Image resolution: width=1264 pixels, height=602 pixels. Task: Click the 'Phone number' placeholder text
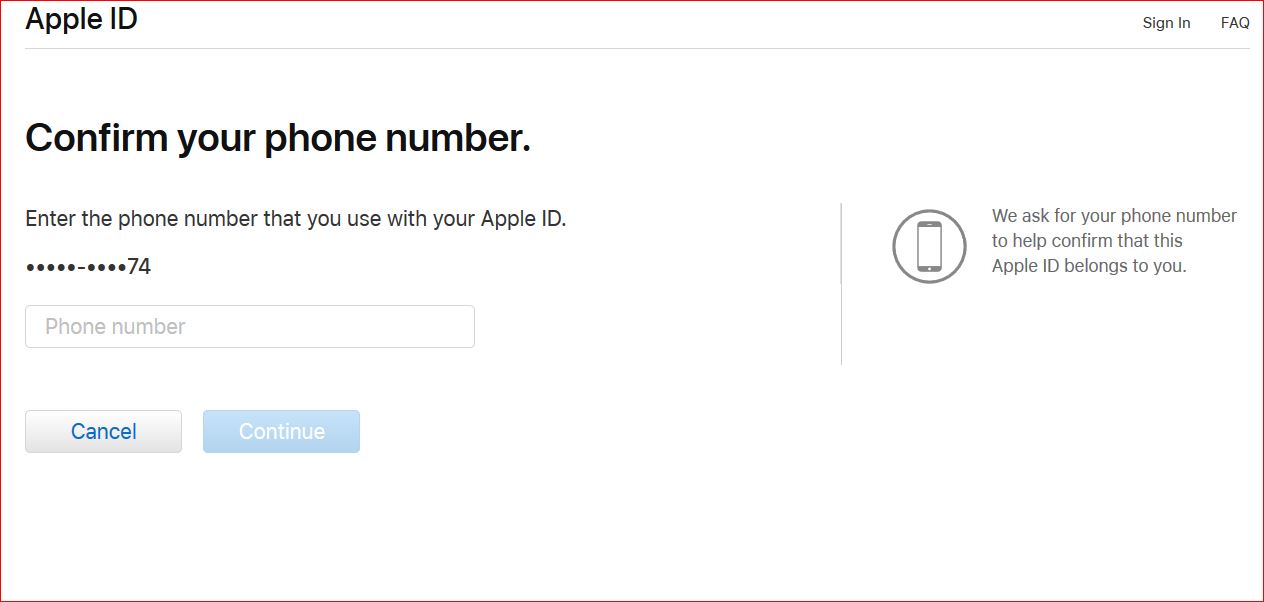(x=115, y=327)
